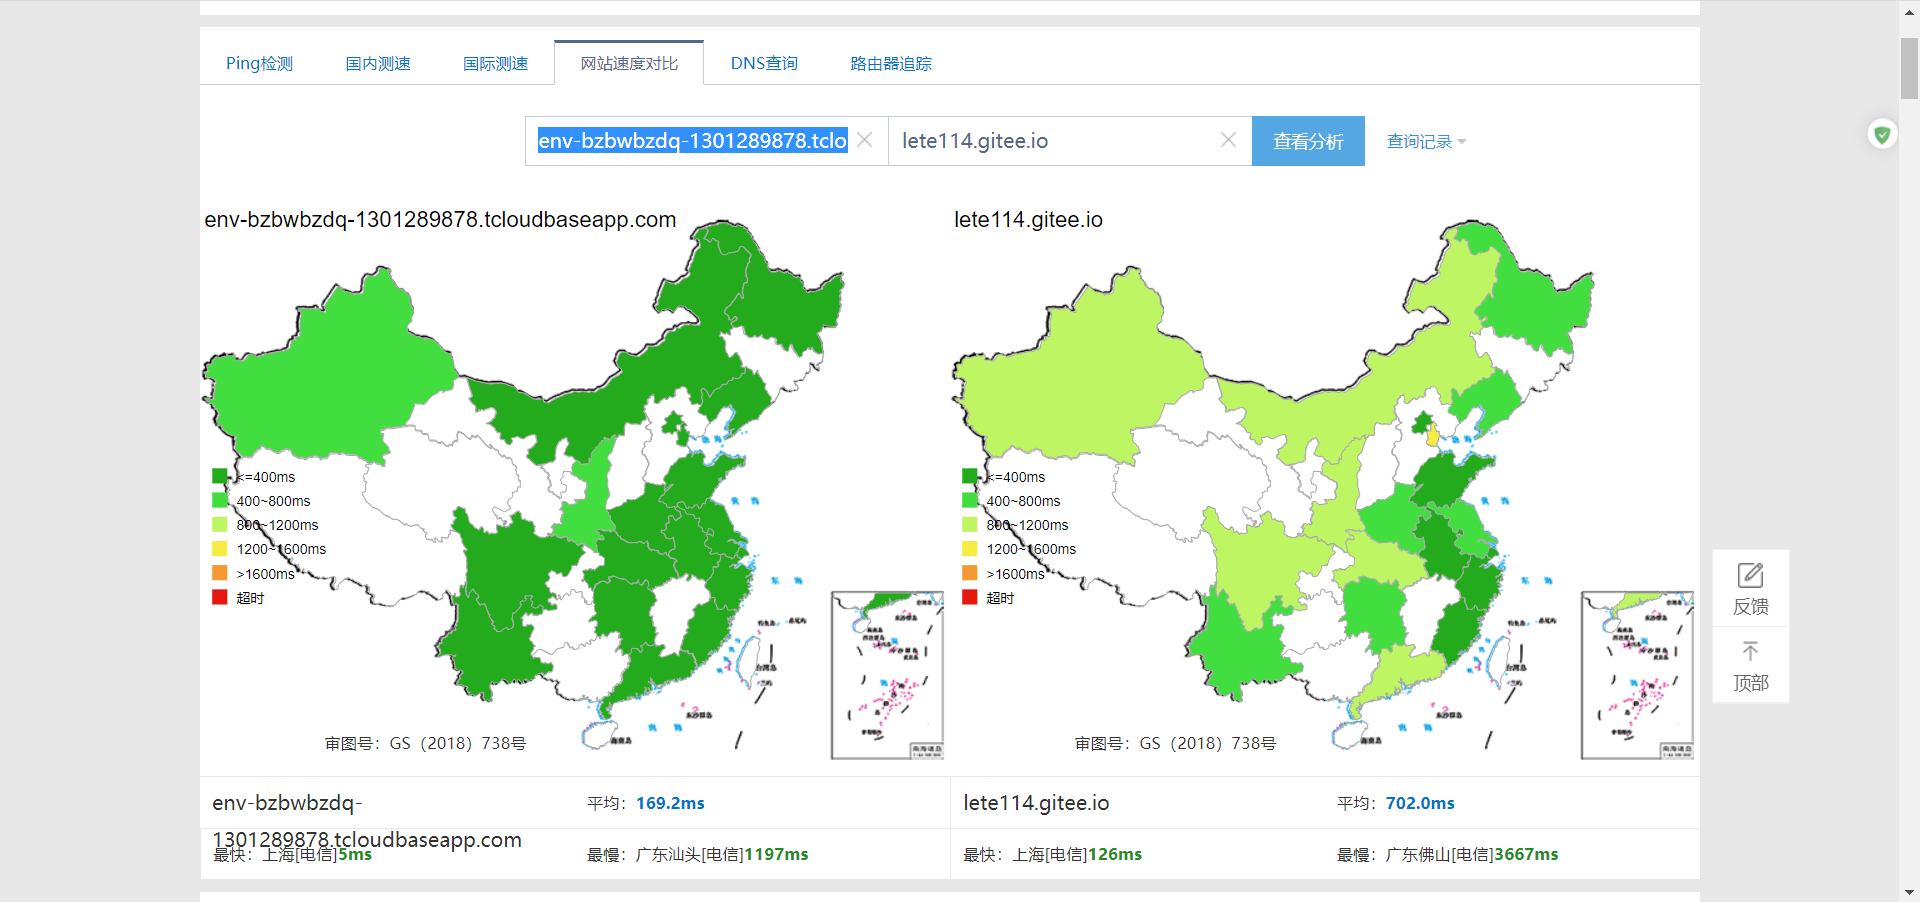Viewport: 1920px width, 902px height.
Task: Click the South China Sea inset on left map
Action: pos(887,675)
